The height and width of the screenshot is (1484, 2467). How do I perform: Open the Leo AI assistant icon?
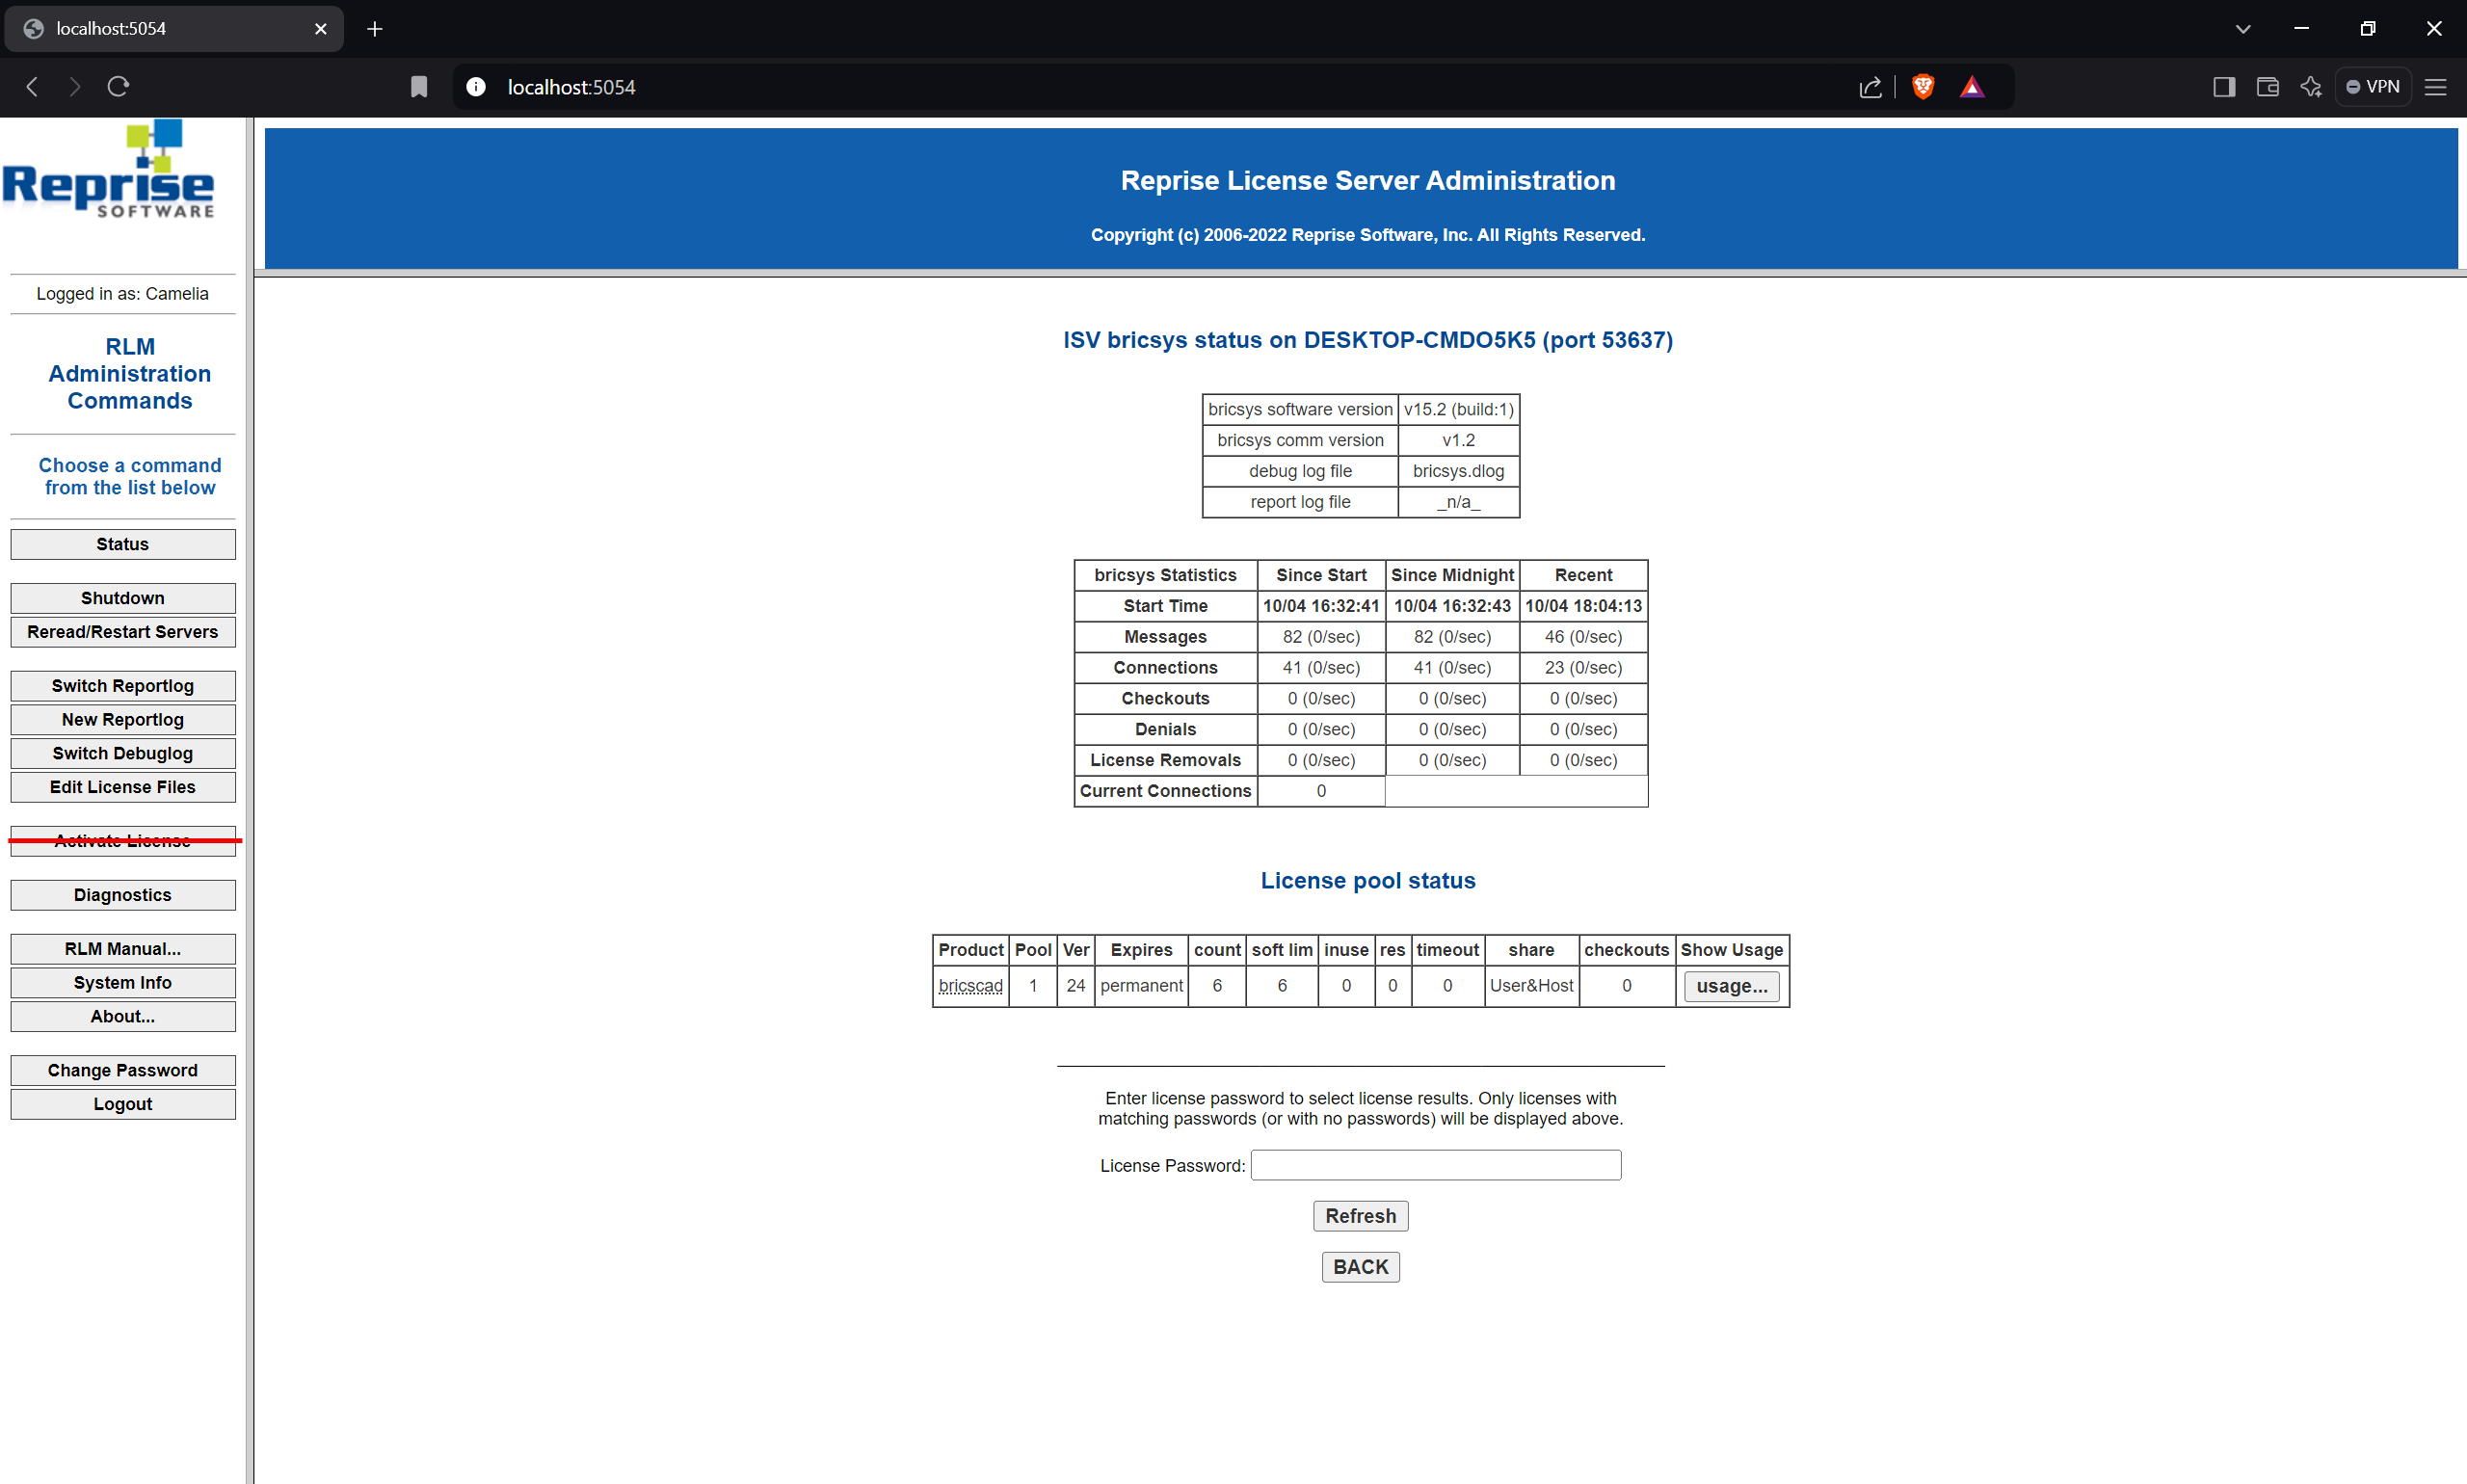pyautogui.click(x=2310, y=87)
